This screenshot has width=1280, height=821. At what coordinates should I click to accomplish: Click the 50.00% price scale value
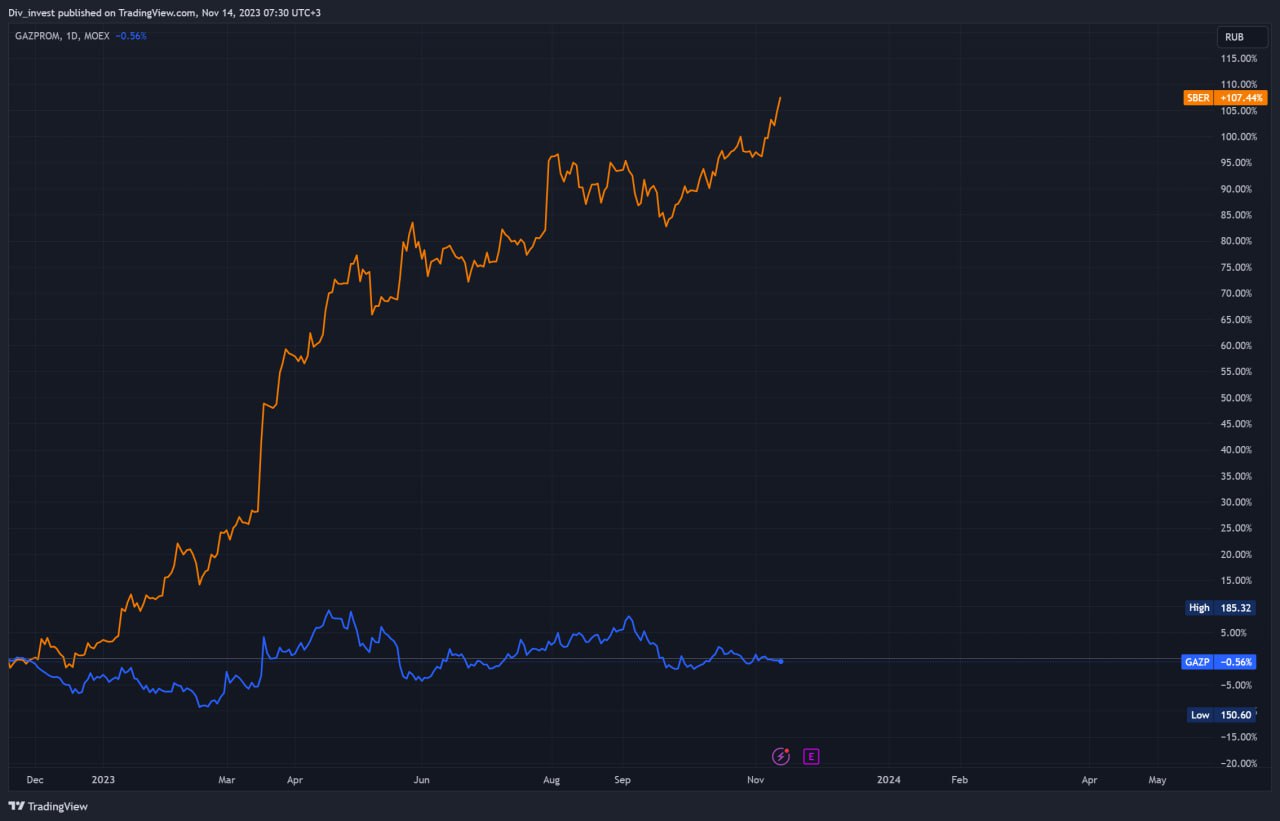point(1238,398)
